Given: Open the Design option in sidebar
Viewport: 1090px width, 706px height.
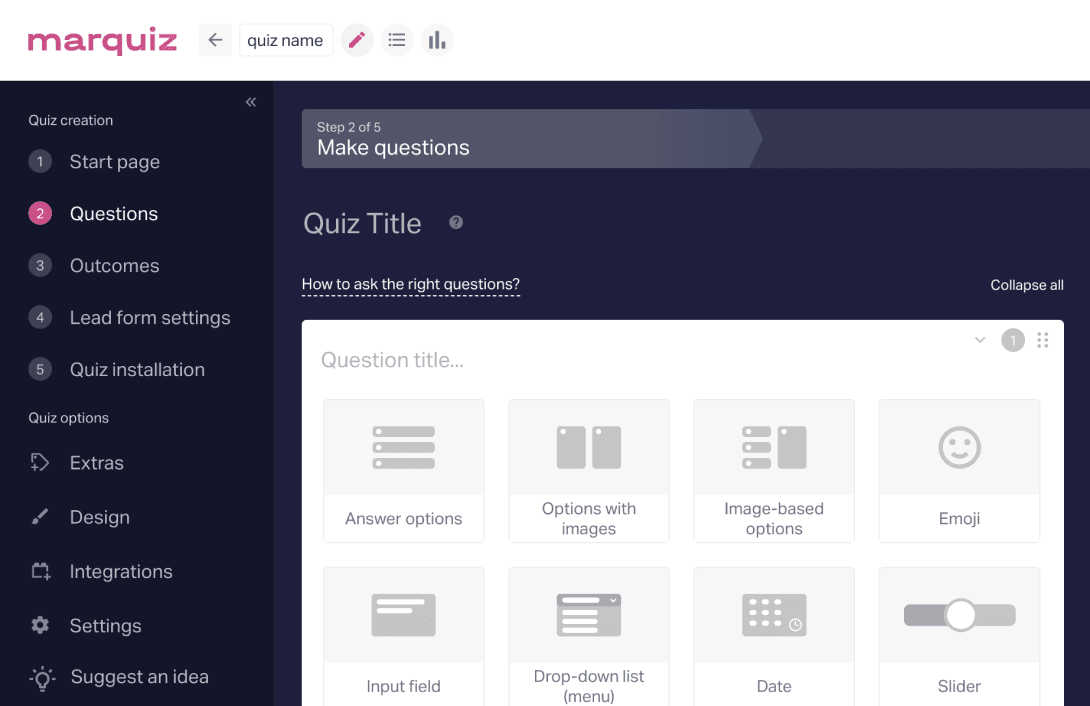Looking at the screenshot, I should pyautogui.click(x=99, y=517).
